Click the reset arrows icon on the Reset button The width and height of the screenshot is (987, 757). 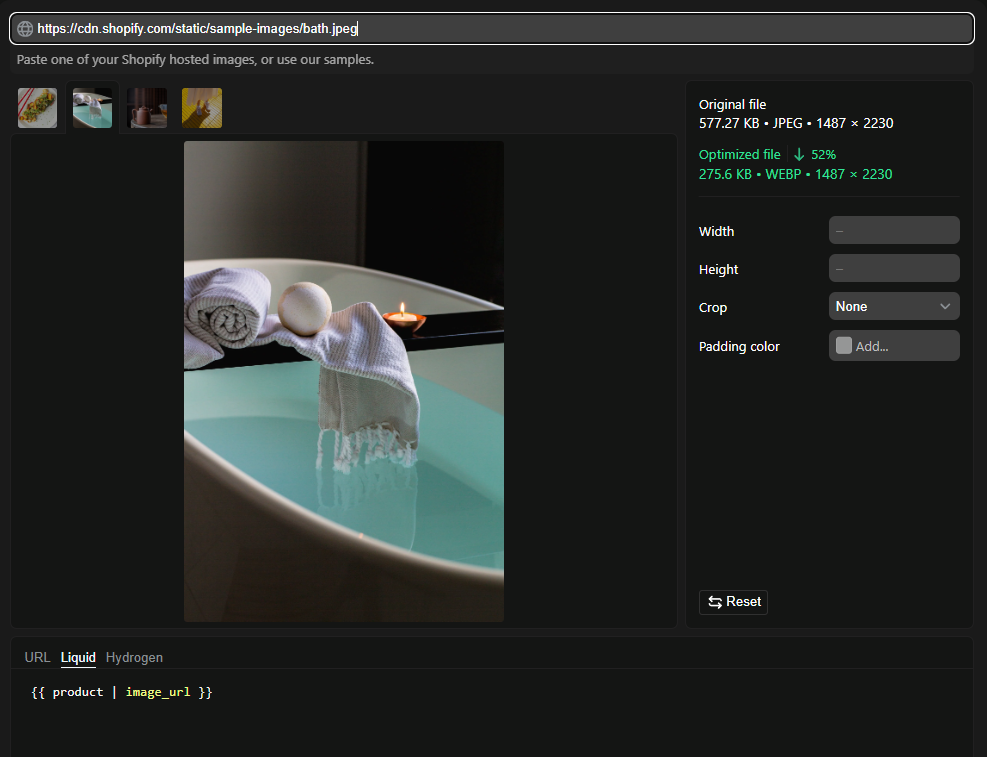716,602
